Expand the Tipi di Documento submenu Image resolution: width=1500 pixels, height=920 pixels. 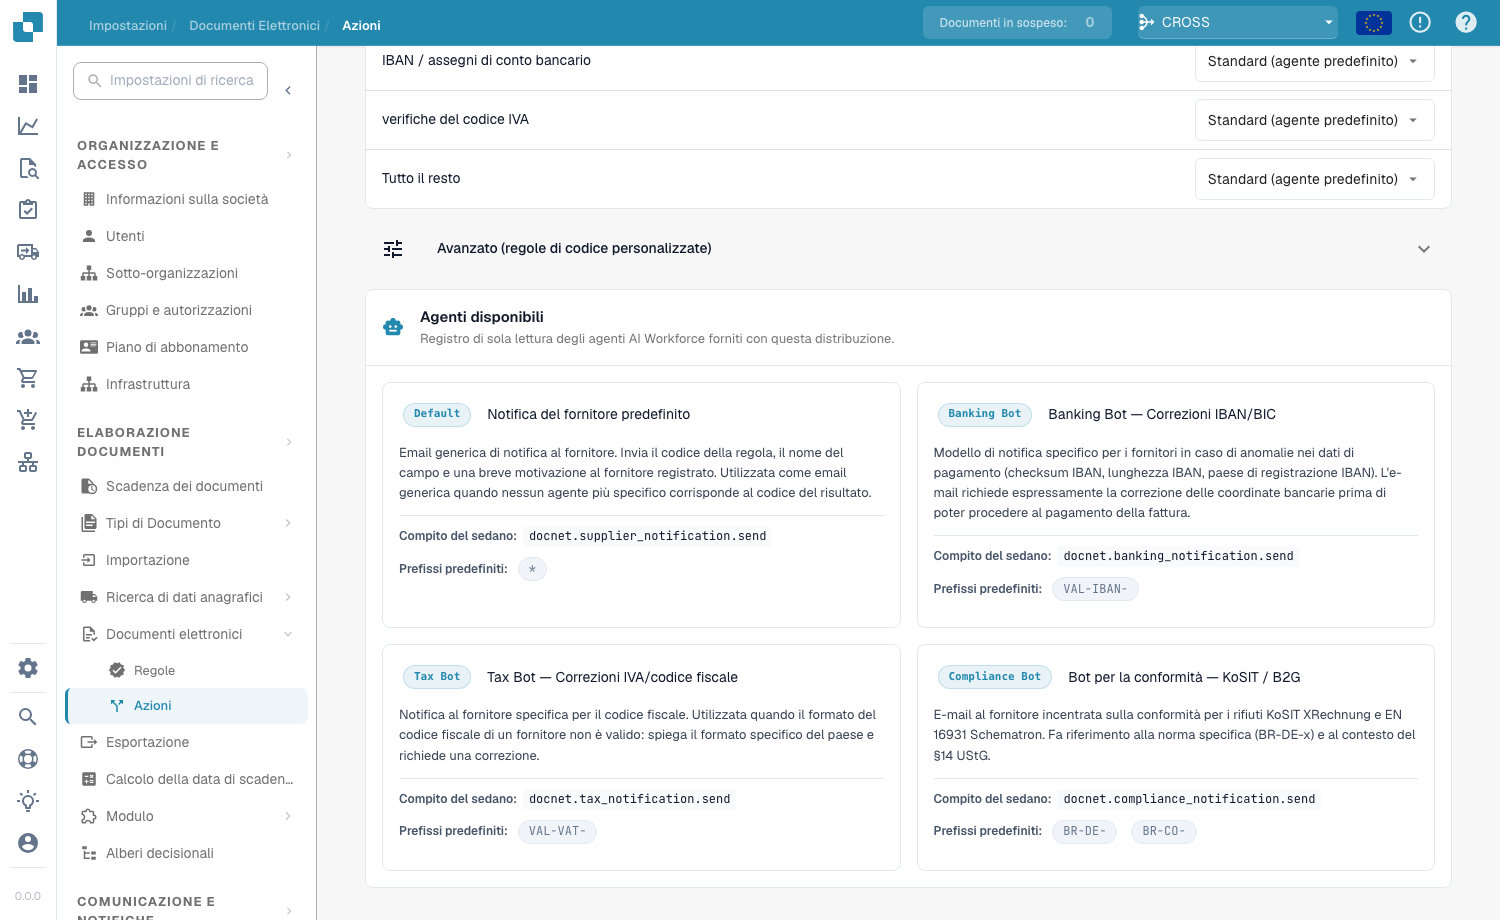288,523
